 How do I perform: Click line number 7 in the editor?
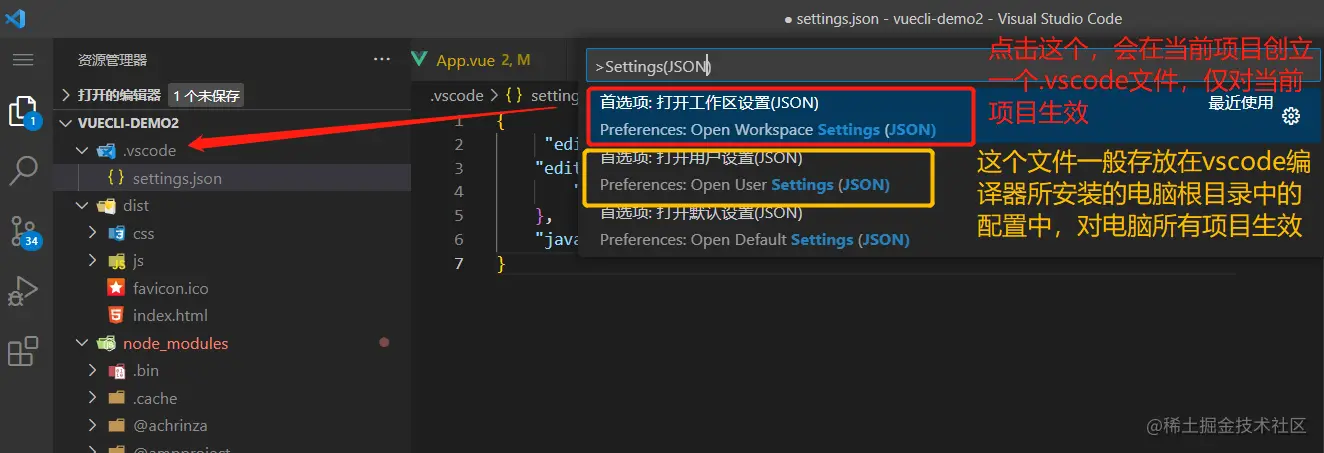pyautogui.click(x=459, y=264)
